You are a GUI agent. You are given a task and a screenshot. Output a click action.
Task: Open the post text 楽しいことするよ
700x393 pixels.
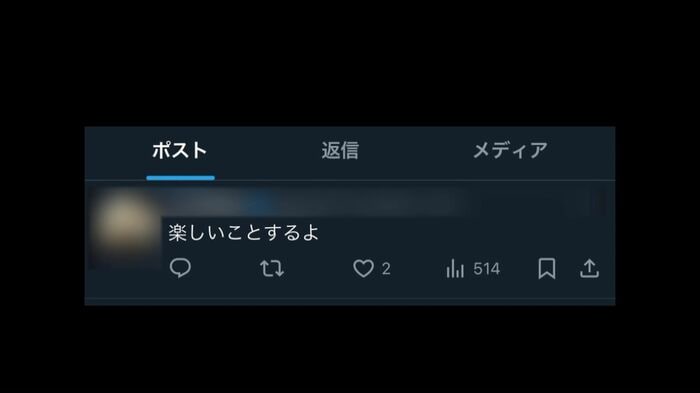click(244, 233)
